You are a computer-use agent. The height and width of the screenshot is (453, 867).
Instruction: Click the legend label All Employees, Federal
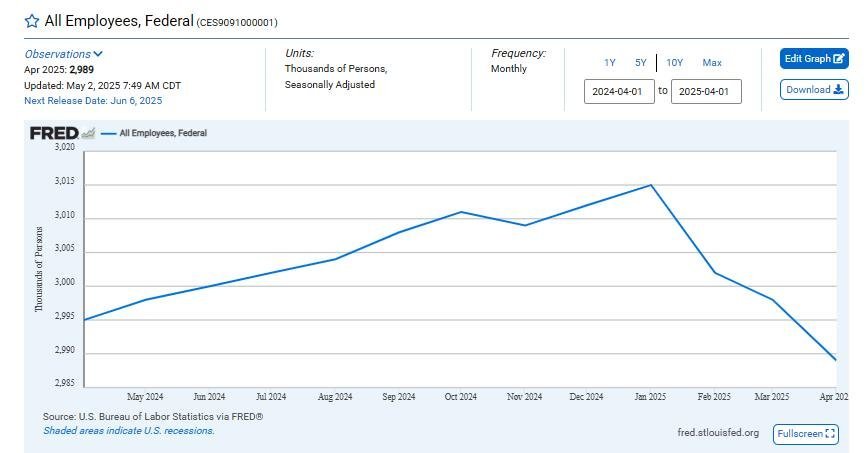click(x=163, y=132)
